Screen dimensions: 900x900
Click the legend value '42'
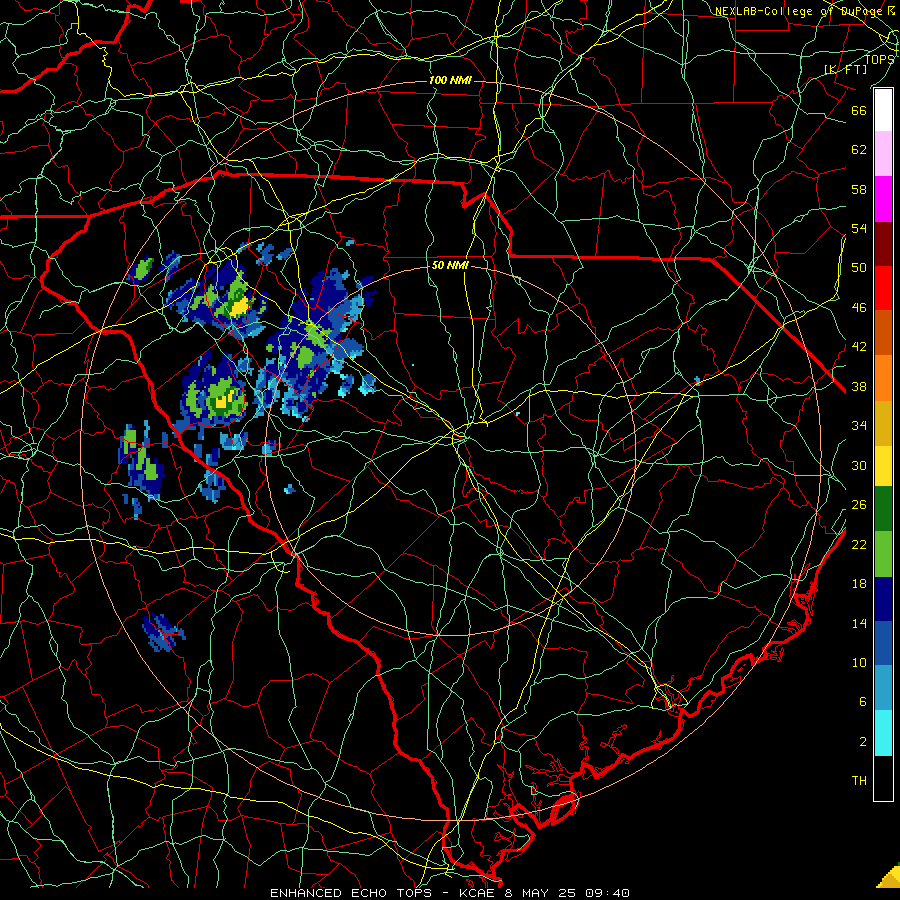coord(859,347)
